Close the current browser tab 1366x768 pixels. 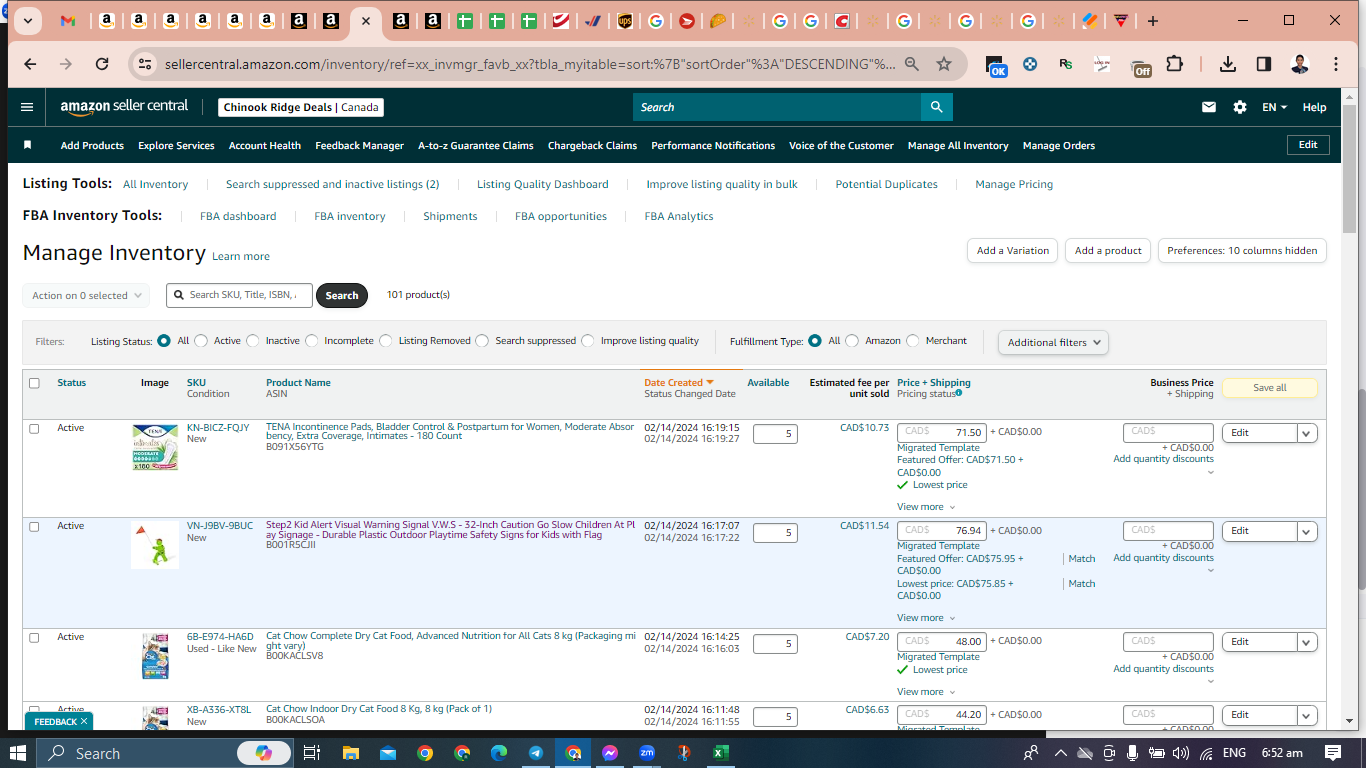tap(366, 21)
